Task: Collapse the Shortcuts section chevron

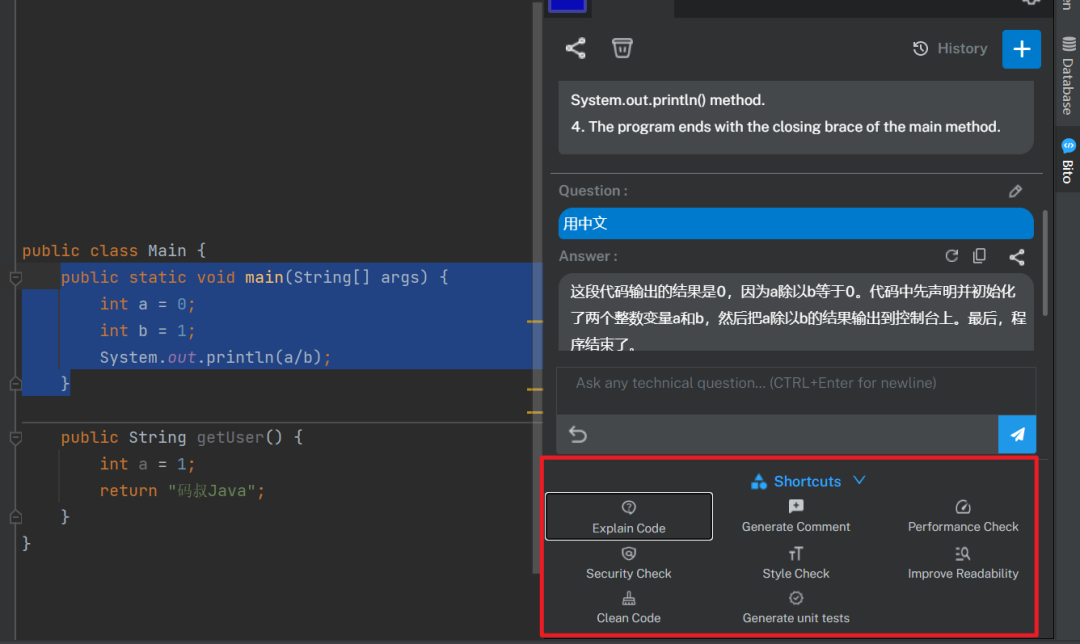Action: coord(859,480)
